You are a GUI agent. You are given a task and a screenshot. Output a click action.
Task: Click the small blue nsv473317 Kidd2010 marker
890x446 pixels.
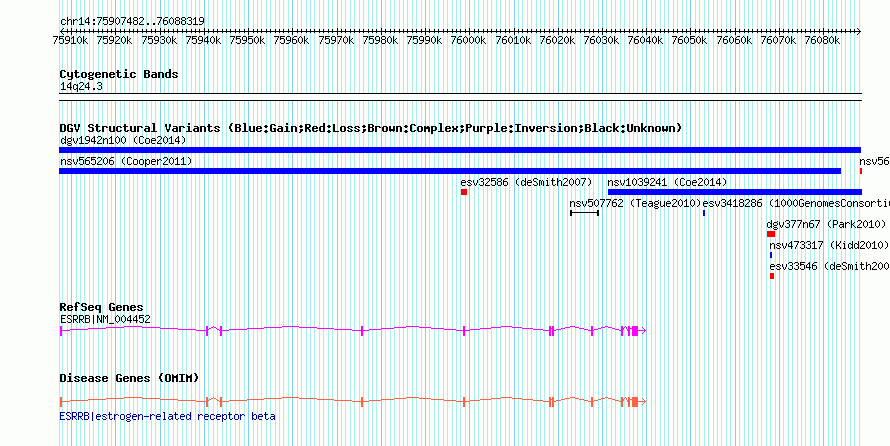point(771,255)
